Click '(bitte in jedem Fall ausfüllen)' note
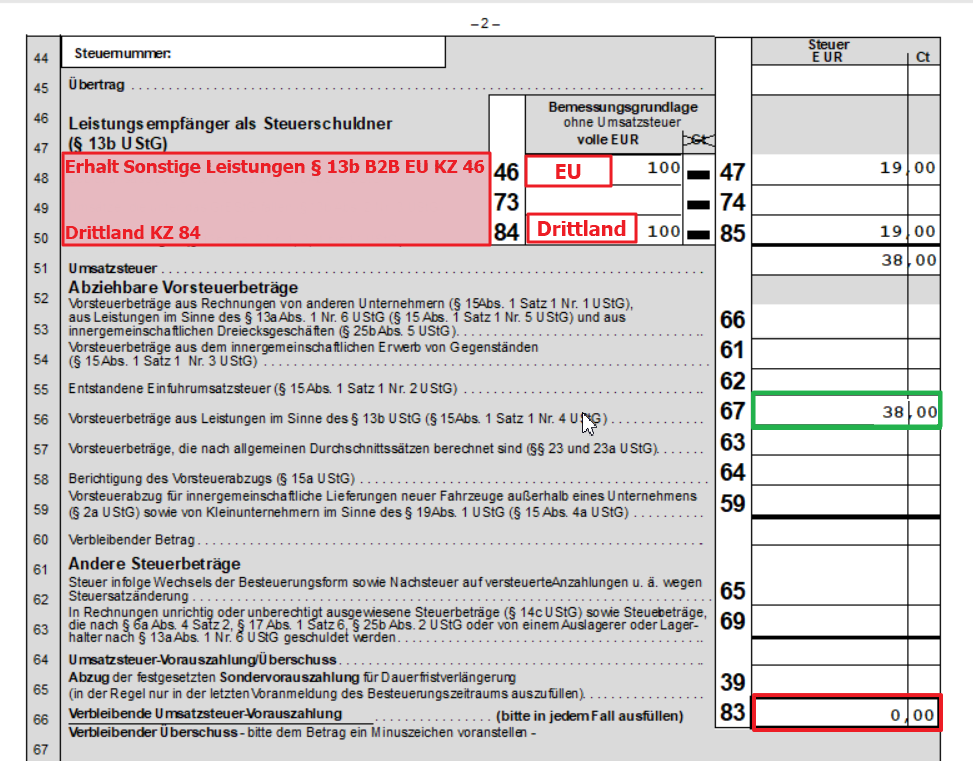 (x=590, y=716)
